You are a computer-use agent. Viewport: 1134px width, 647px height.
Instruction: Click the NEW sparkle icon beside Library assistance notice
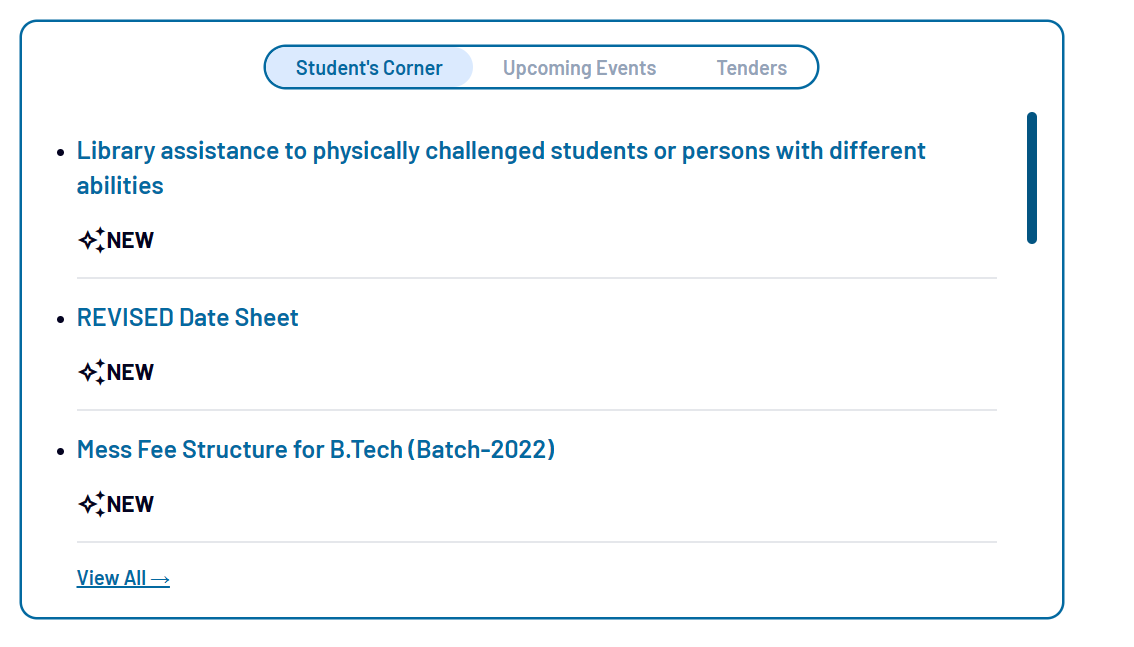[91, 239]
